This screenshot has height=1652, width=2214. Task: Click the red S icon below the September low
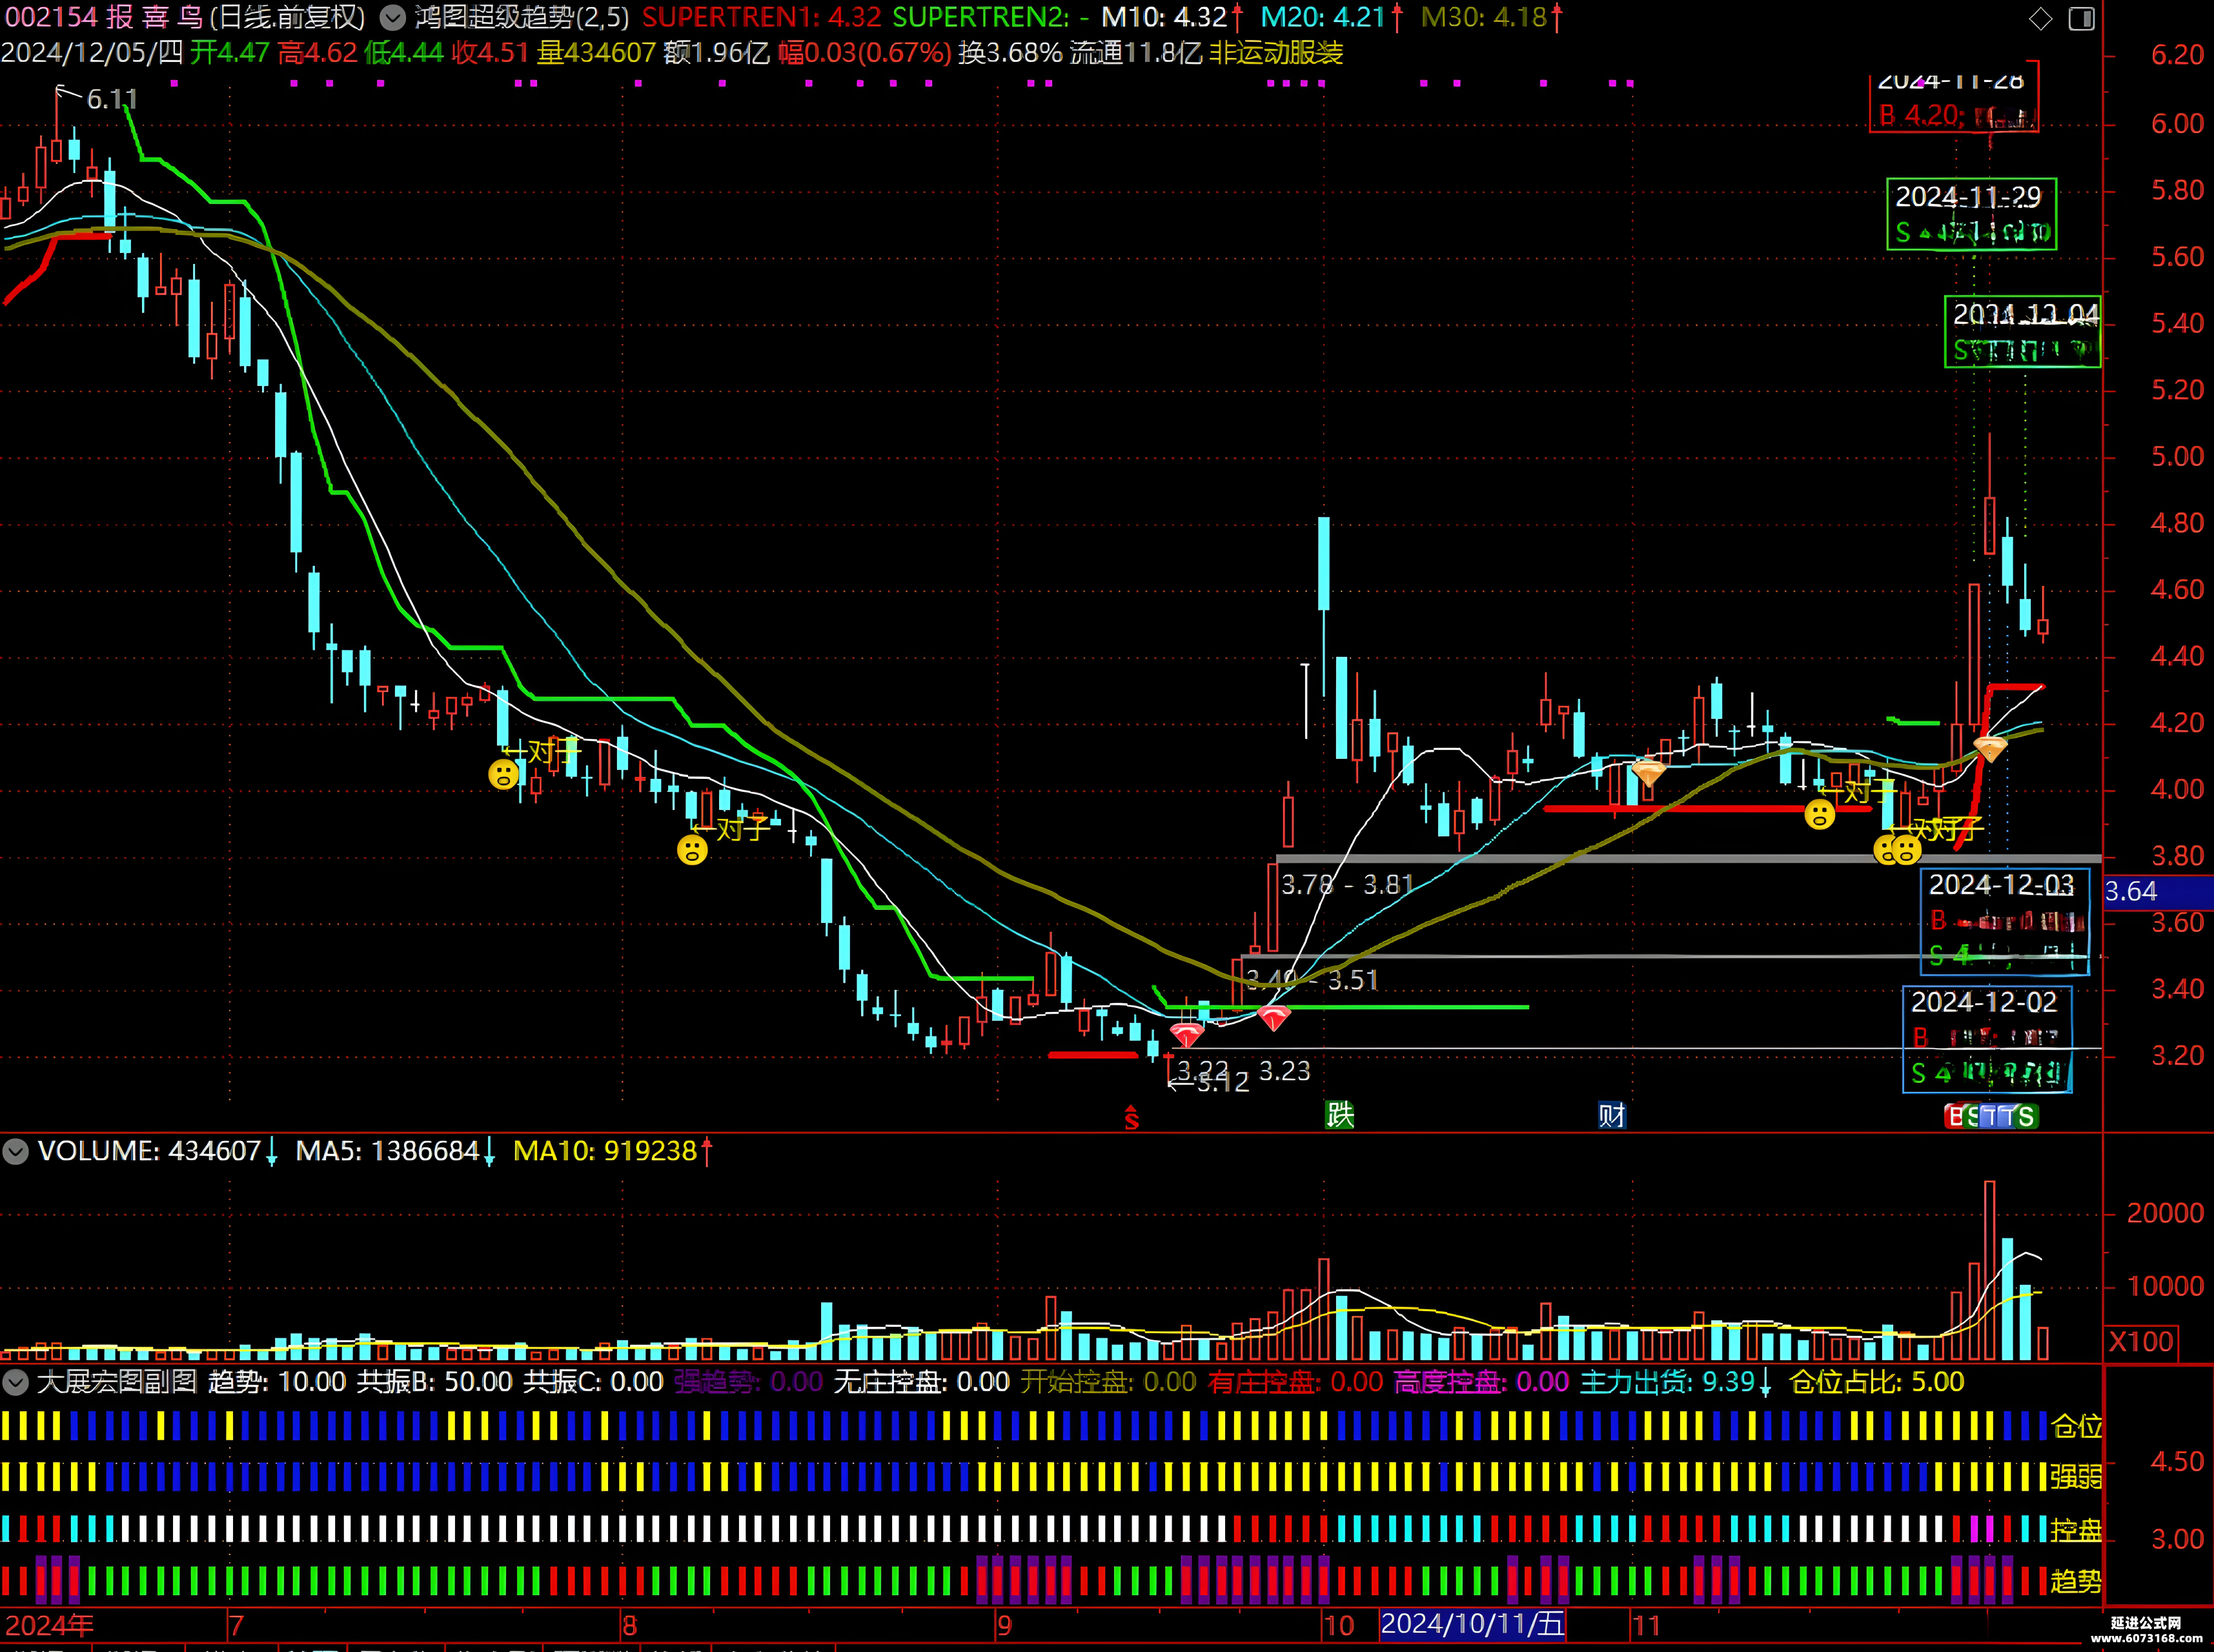[x=1131, y=1117]
